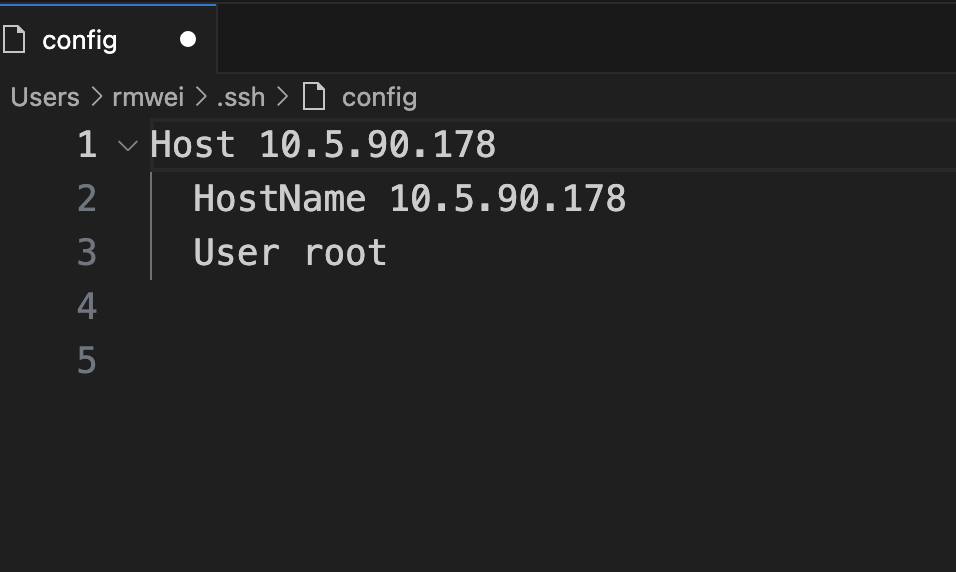Viewport: 956px width, 572px height.
Task: Click the config file name in breadcrumbs
Action: [379, 98]
